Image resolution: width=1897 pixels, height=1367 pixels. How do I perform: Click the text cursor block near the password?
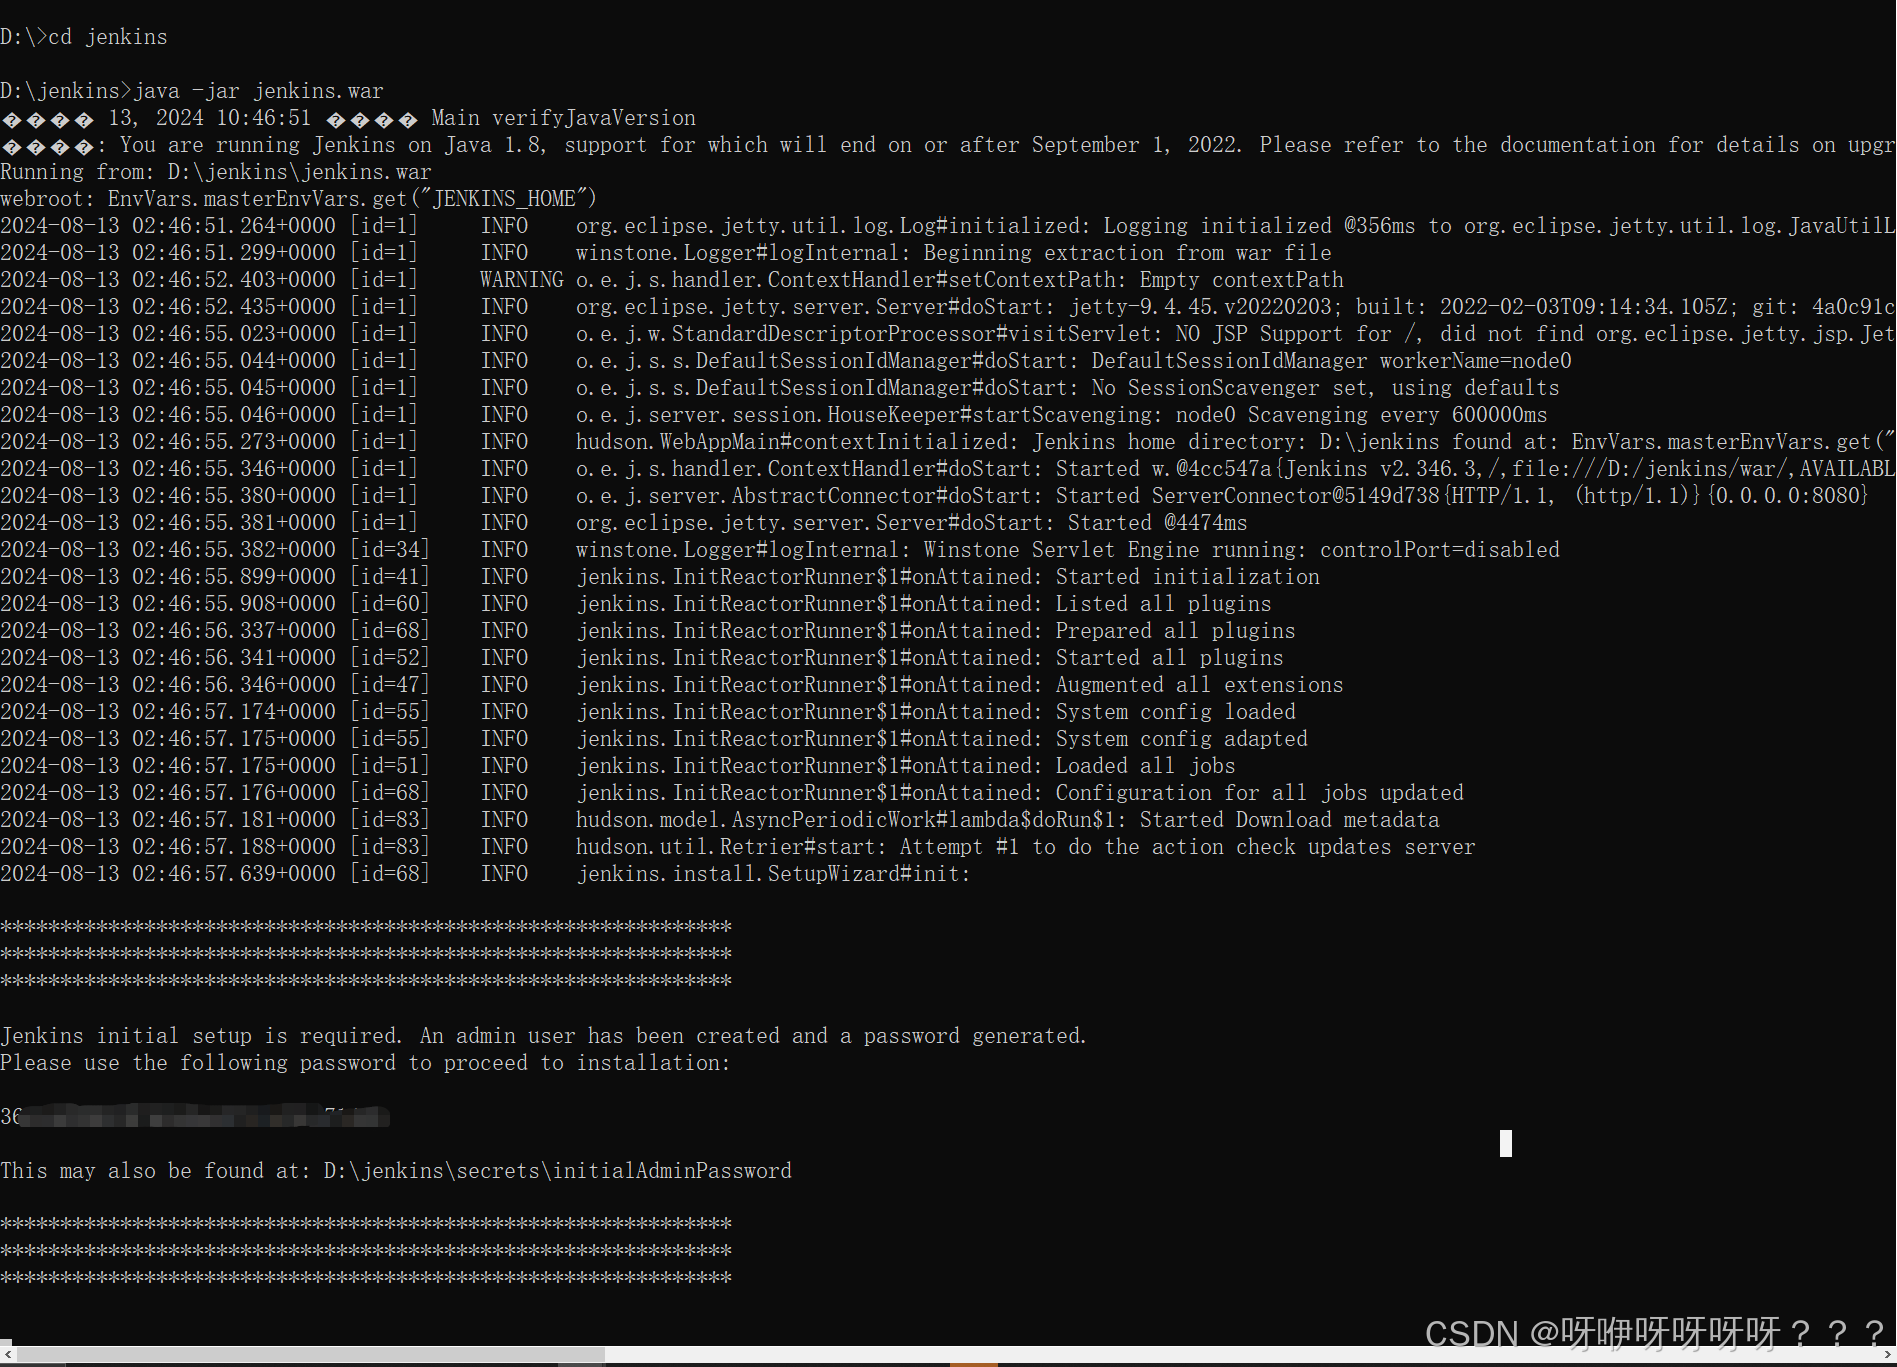1506,1143
